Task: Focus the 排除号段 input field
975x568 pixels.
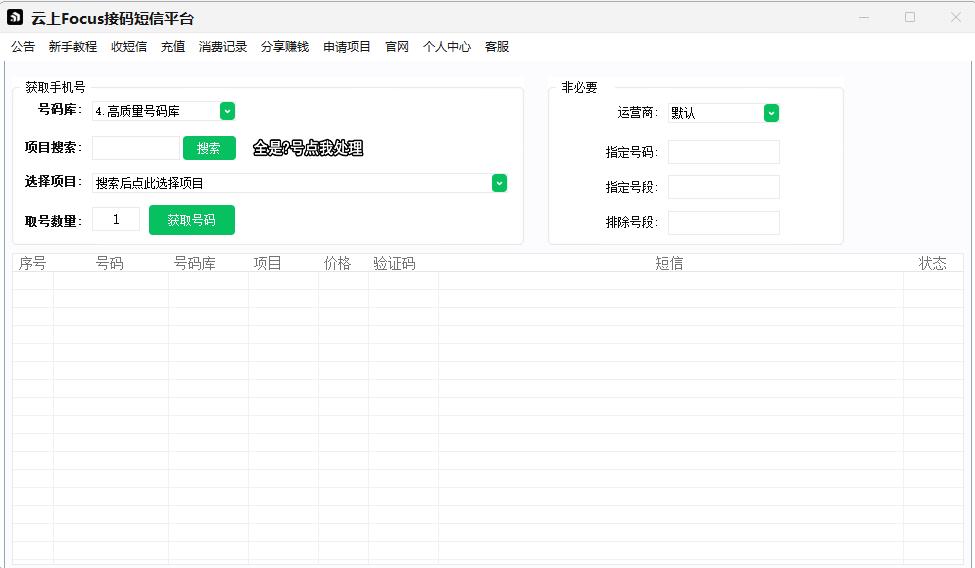Action: click(723, 223)
